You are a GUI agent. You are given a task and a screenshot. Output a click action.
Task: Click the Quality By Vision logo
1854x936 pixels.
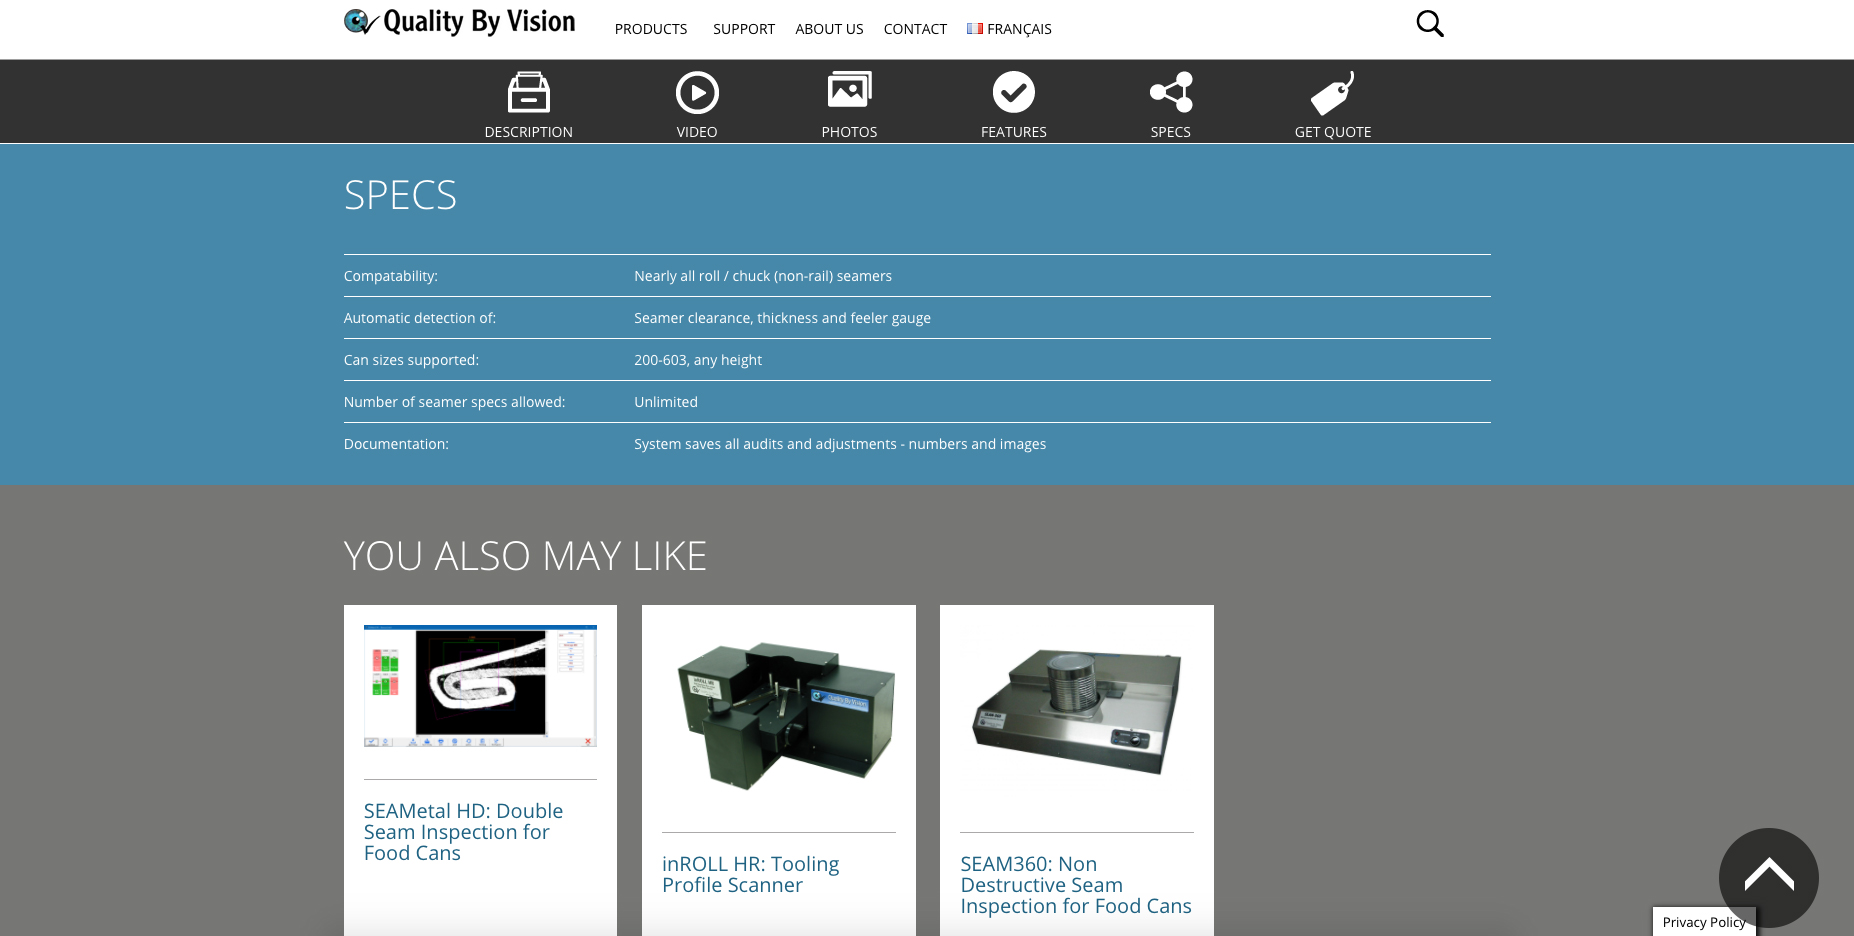click(460, 22)
